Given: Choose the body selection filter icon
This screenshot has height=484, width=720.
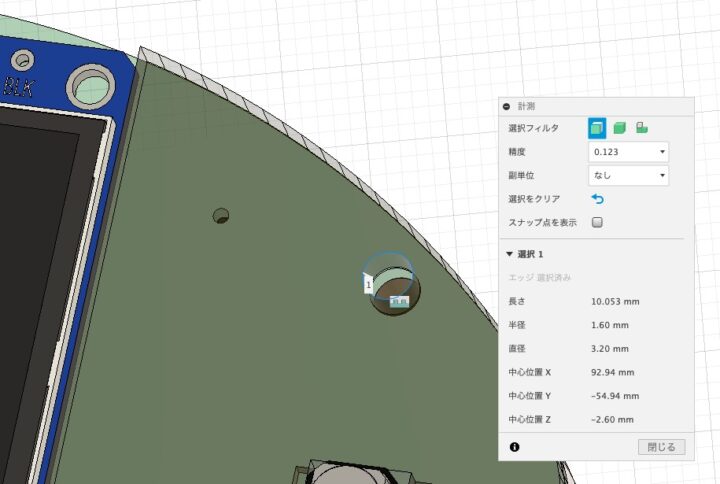Looking at the screenshot, I should [x=619, y=127].
